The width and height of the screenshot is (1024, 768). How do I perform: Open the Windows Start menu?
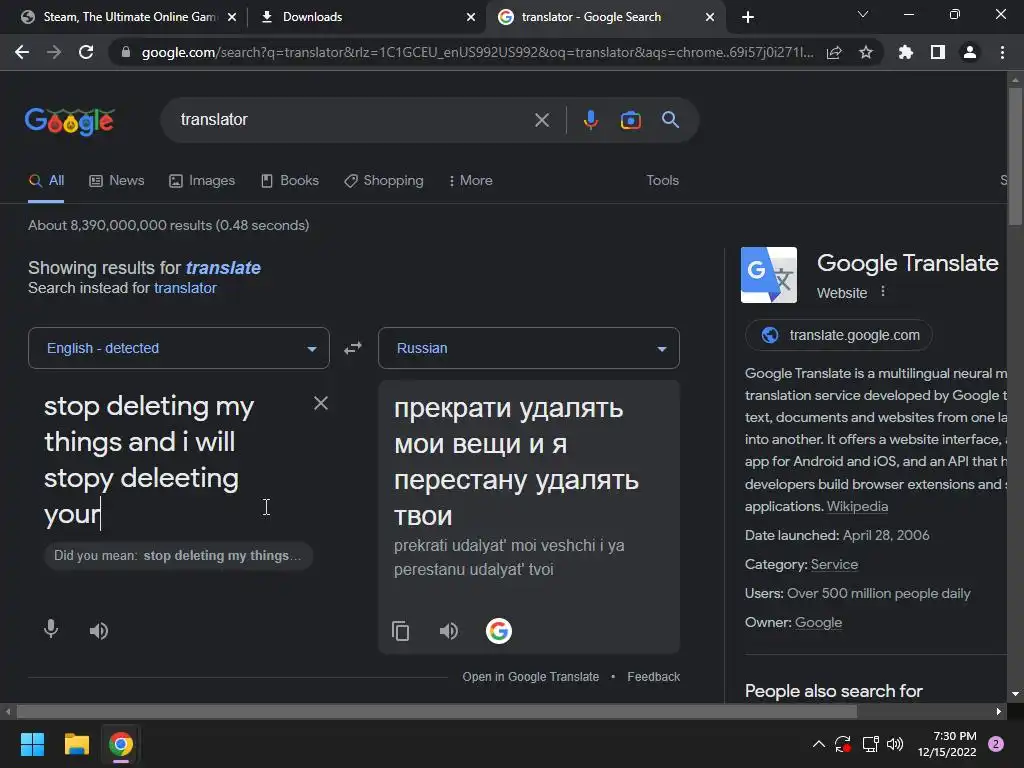click(x=32, y=744)
